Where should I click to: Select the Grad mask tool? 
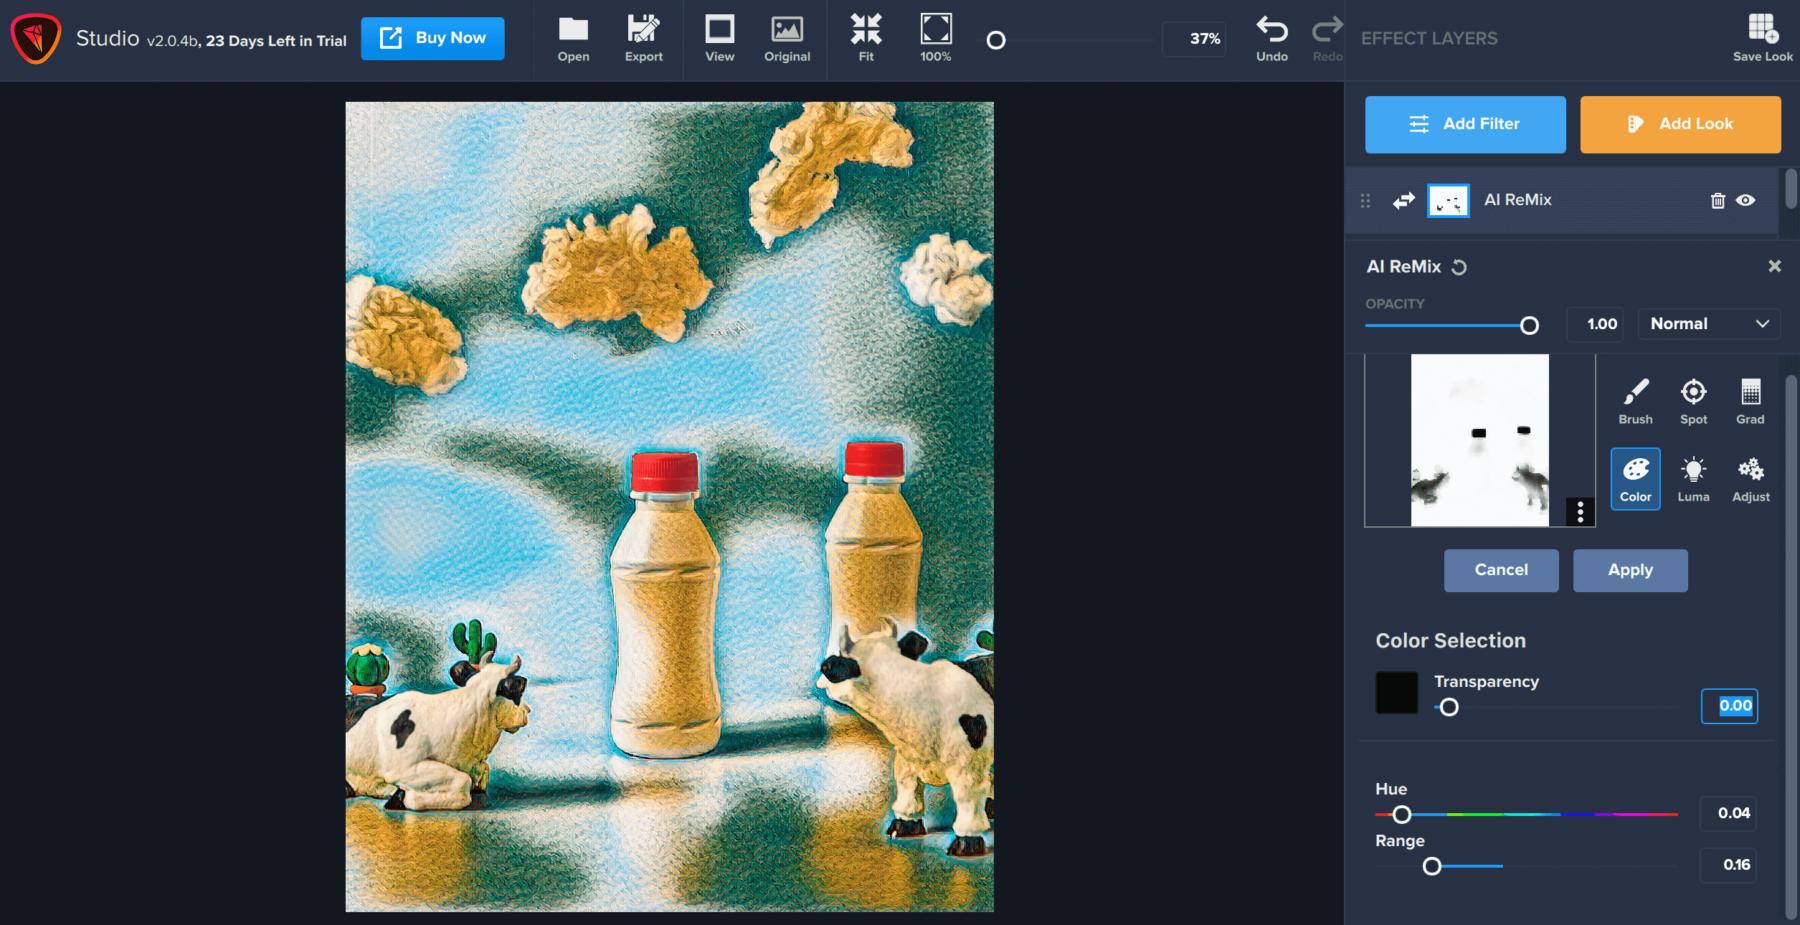pyautogui.click(x=1750, y=402)
